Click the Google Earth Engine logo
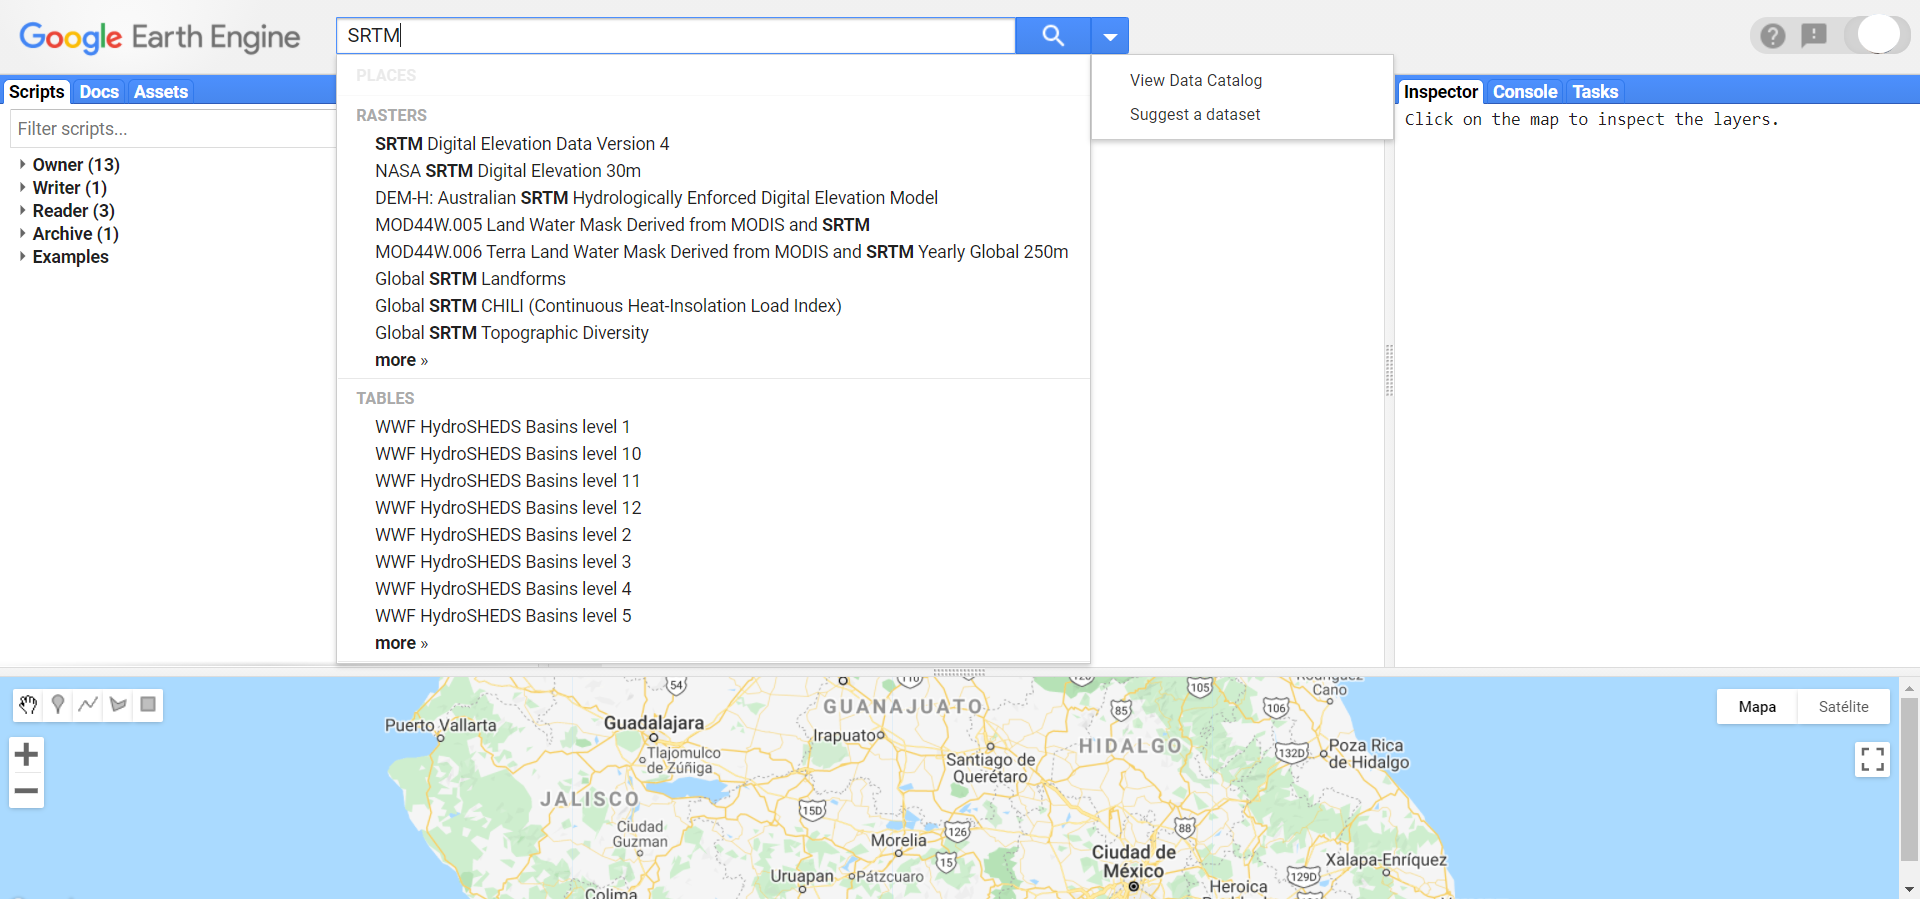This screenshot has width=1920, height=899. [160, 37]
